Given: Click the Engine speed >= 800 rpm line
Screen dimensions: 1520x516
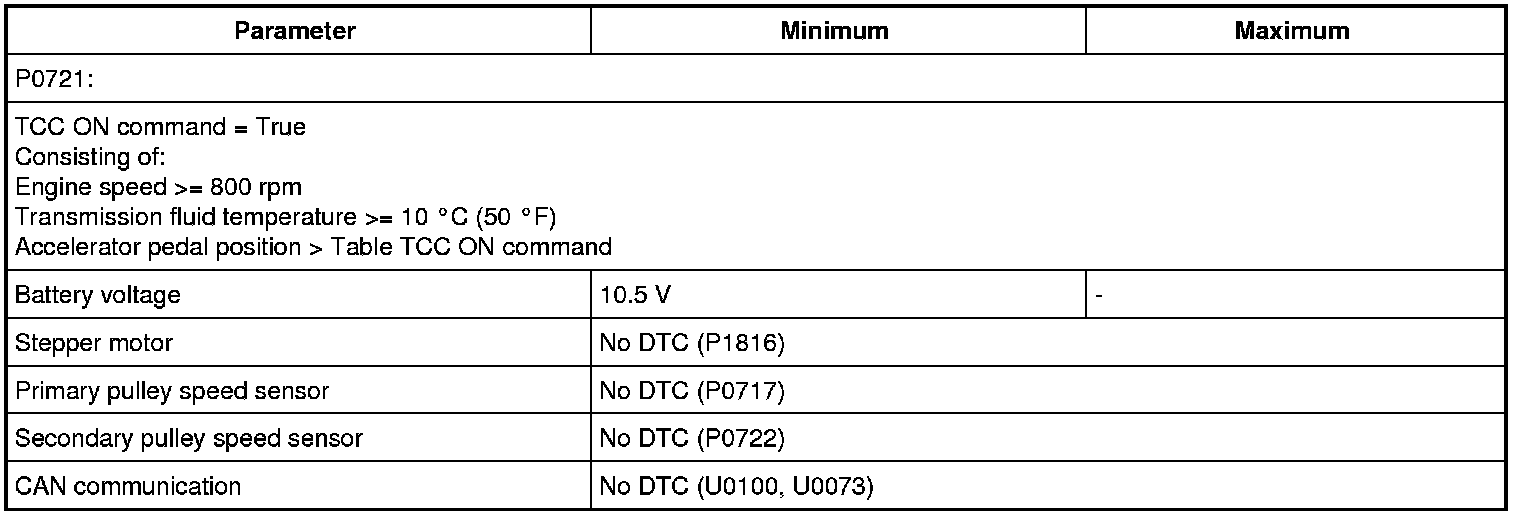Looking at the screenshot, I should (x=159, y=187).
